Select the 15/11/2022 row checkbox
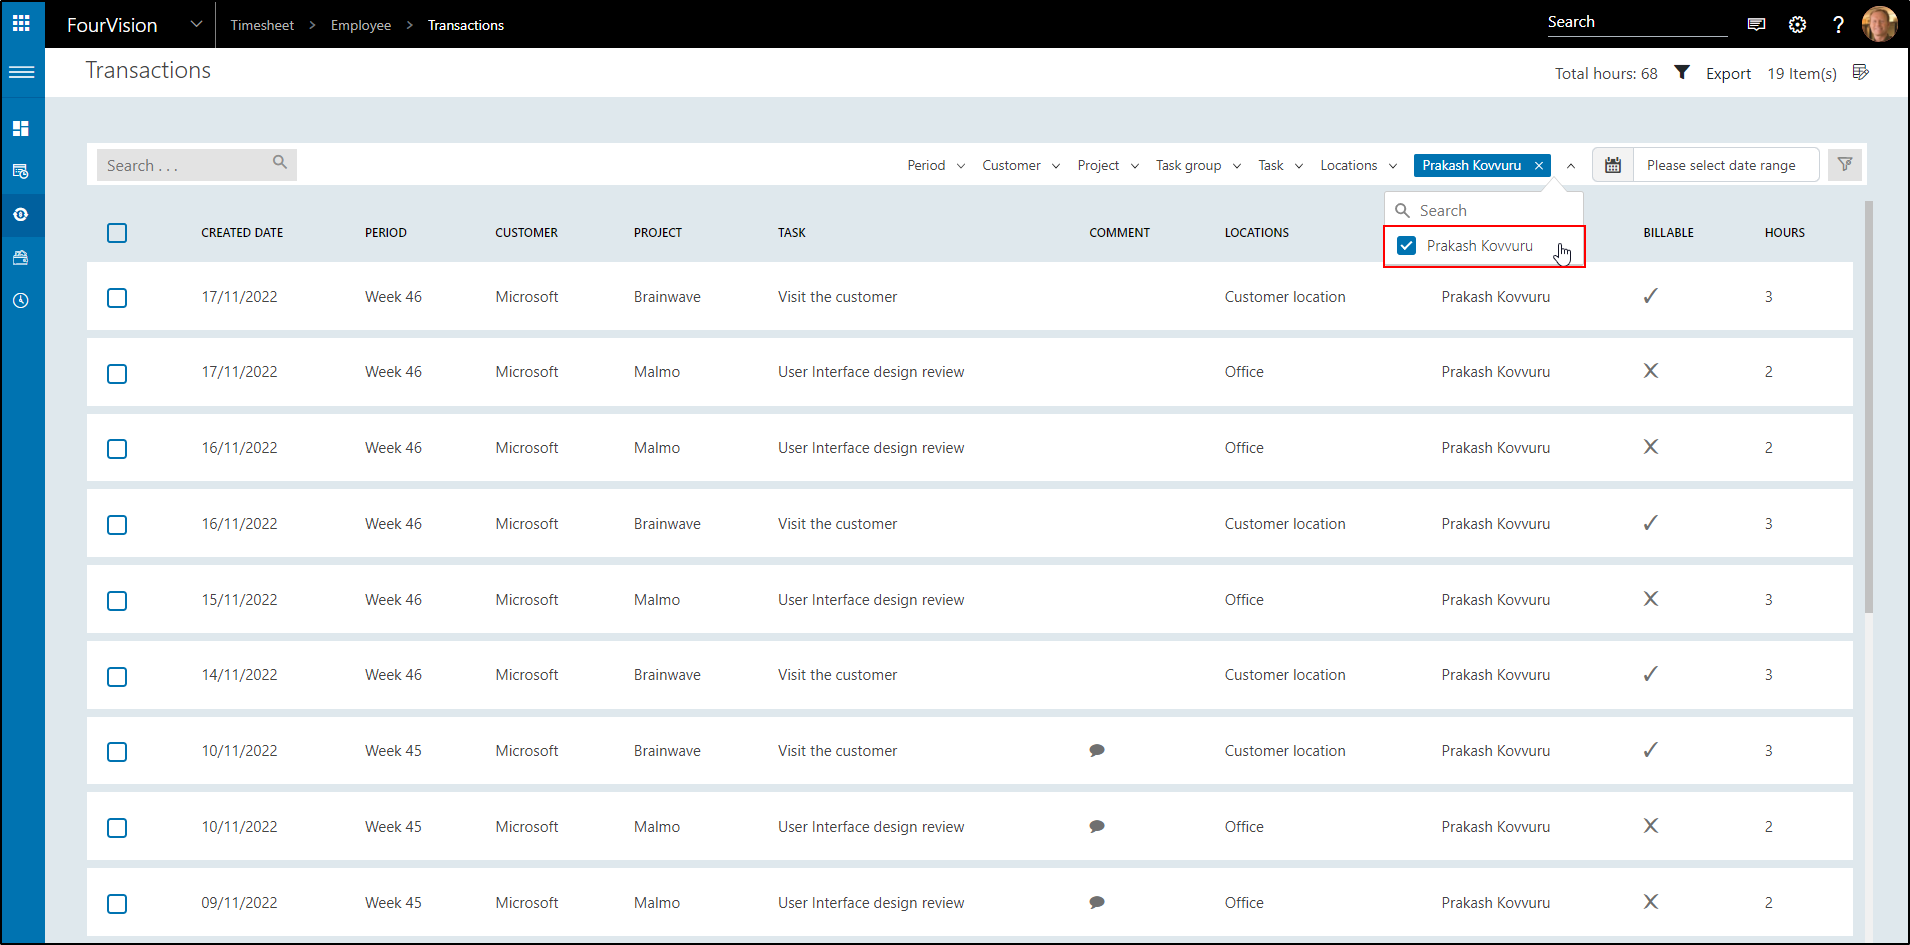The image size is (1910, 945). (x=117, y=601)
